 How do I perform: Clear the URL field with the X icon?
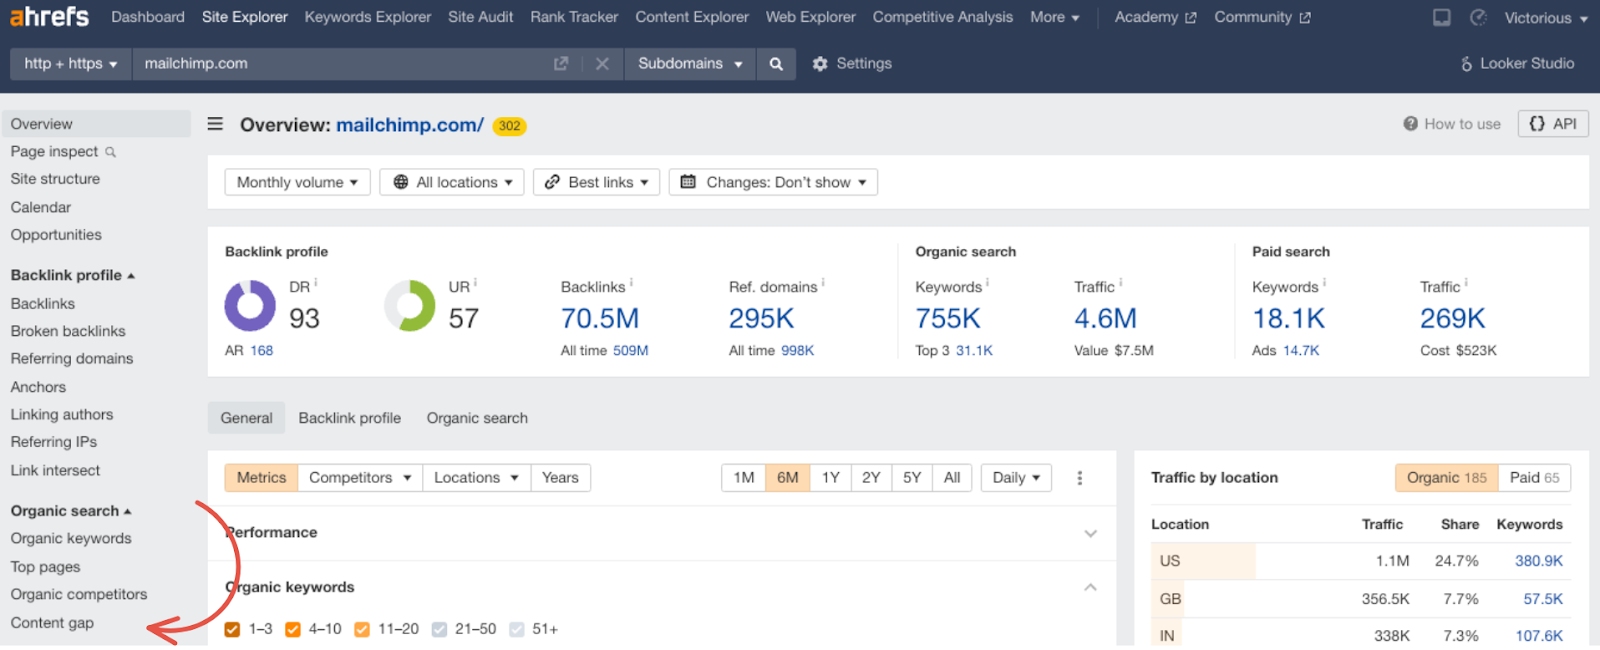click(x=602, y=64)
